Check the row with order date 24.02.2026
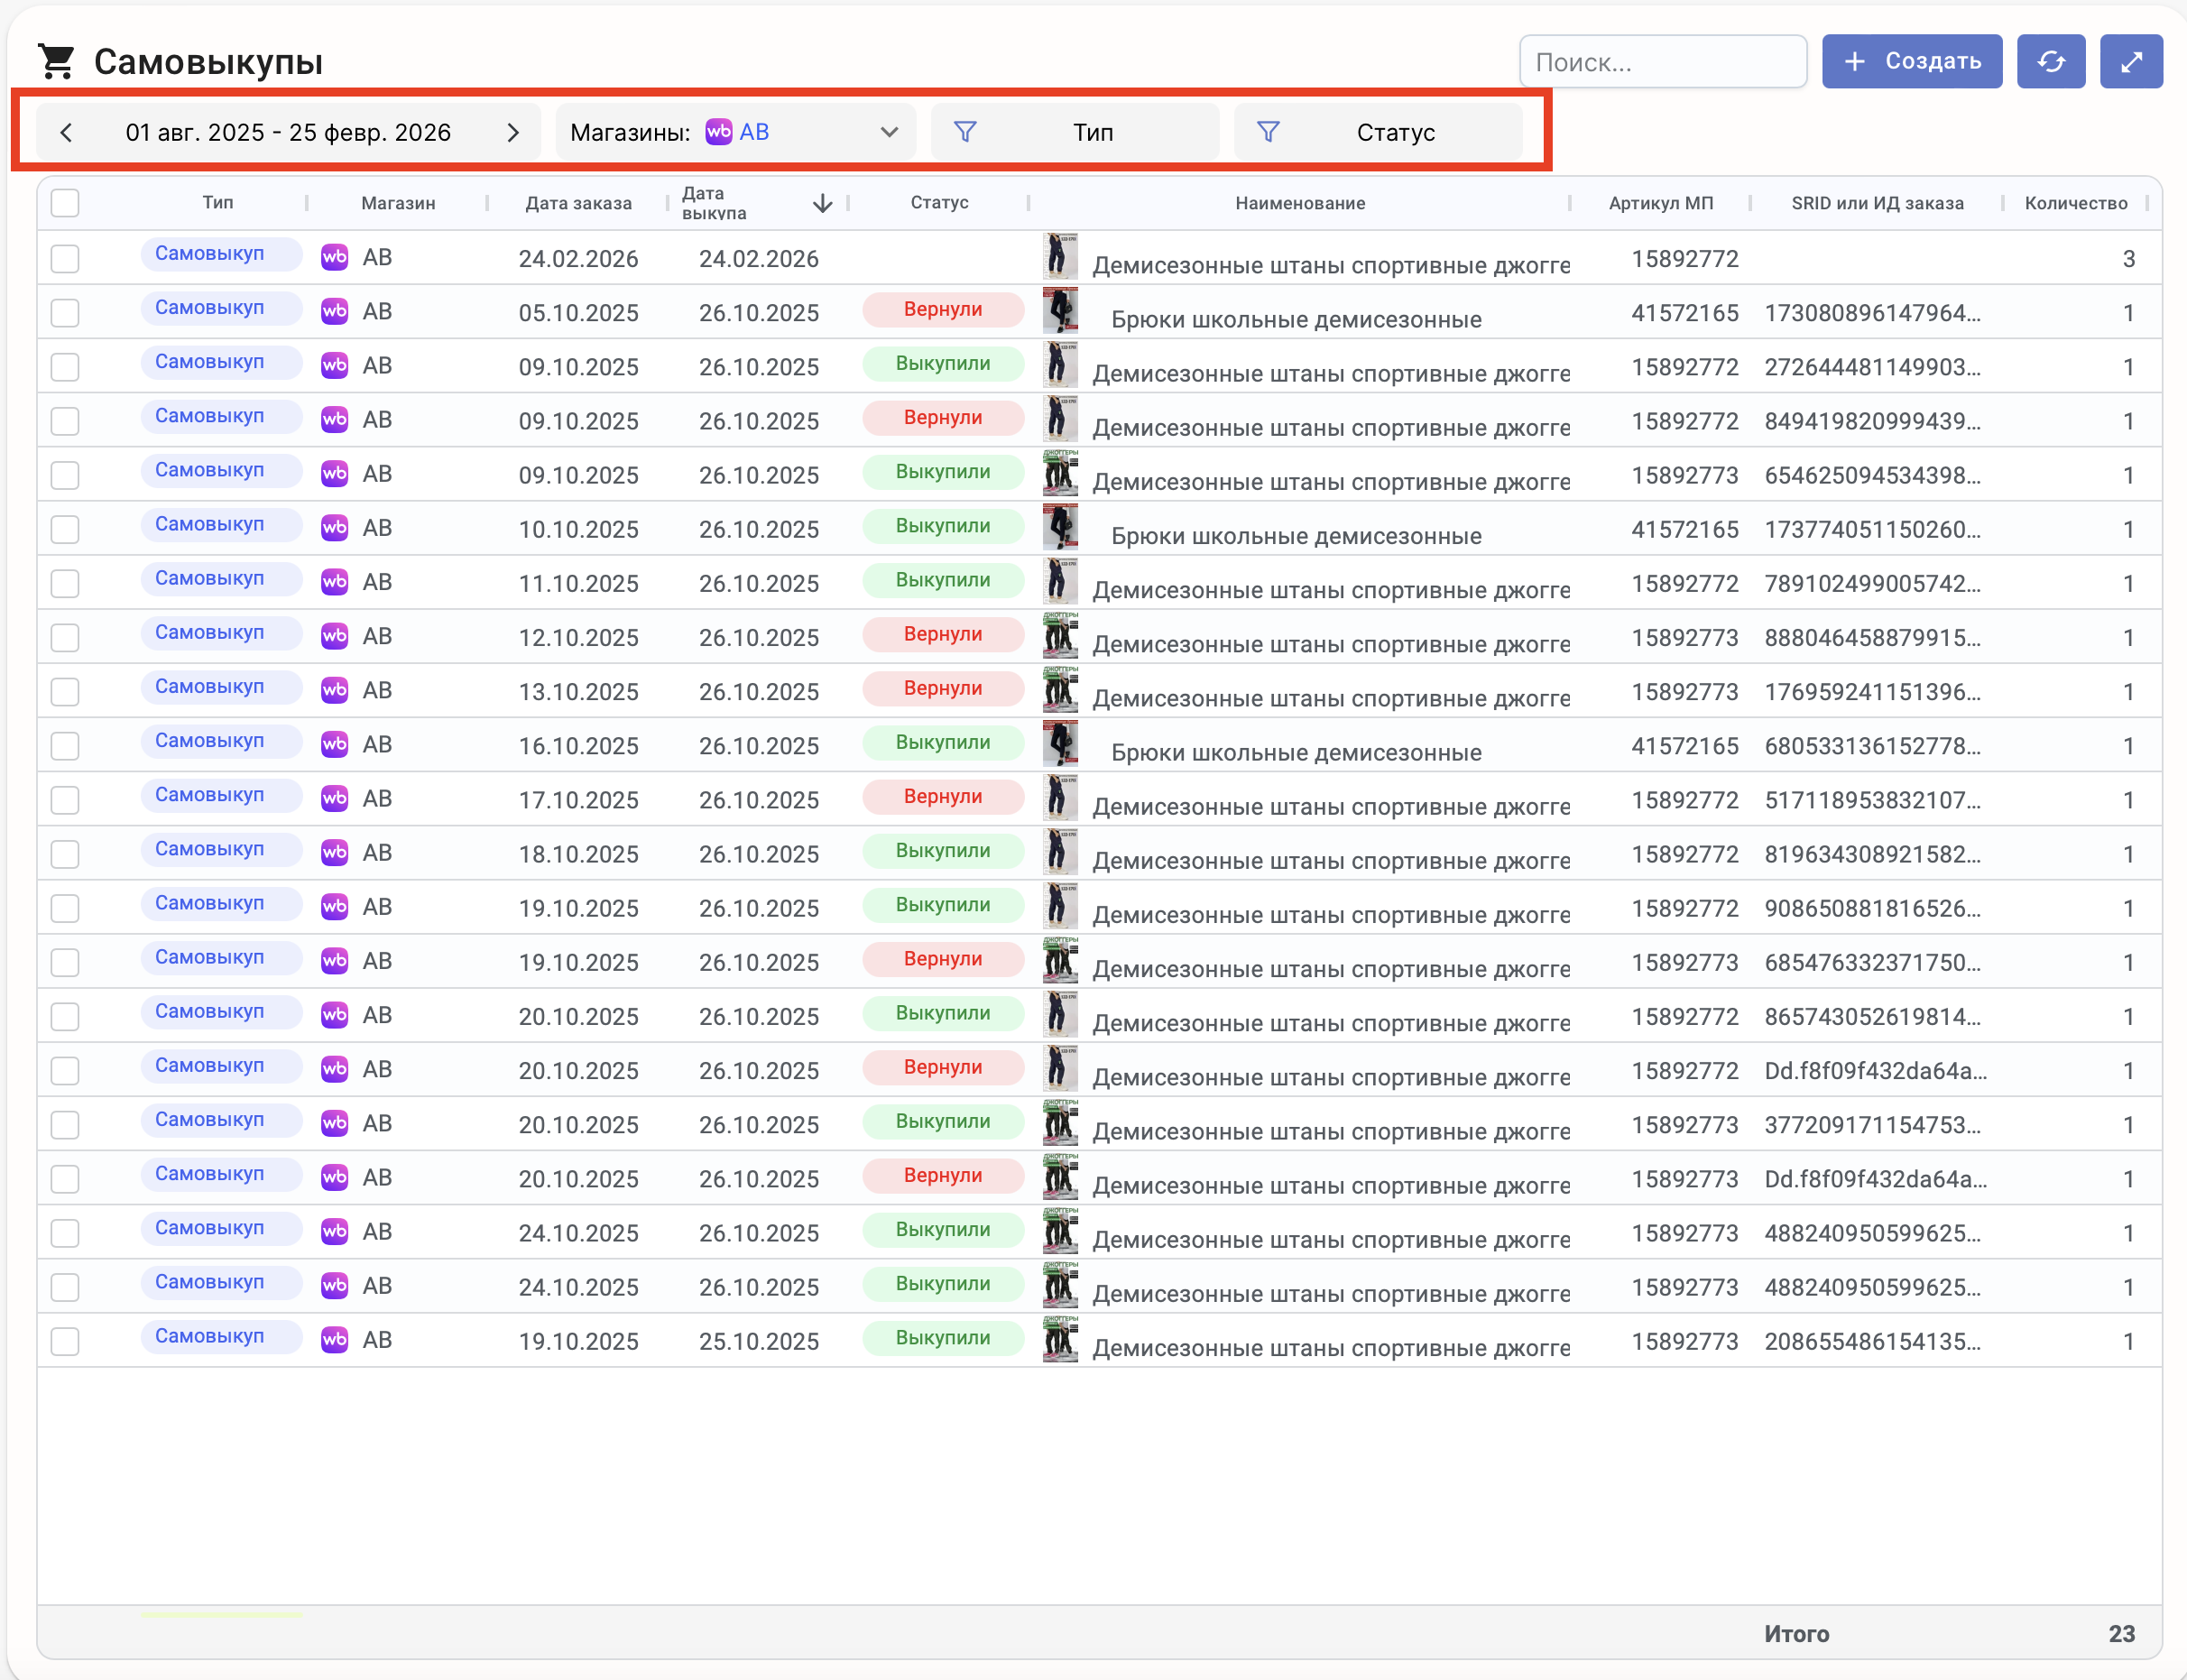Viewport: 2187px width, 1680px height. [x=65, y=258]
